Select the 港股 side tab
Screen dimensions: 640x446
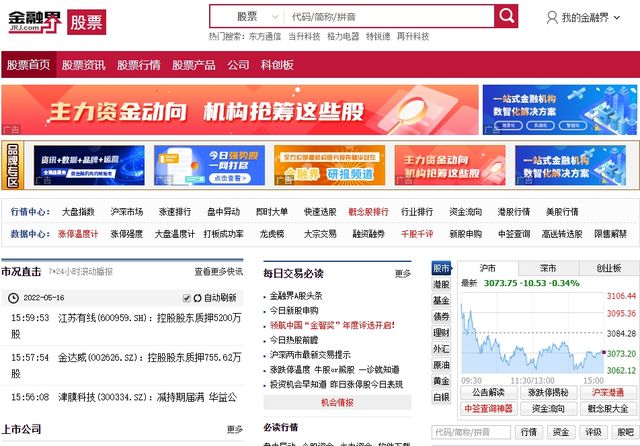click(x=441, y=284)
